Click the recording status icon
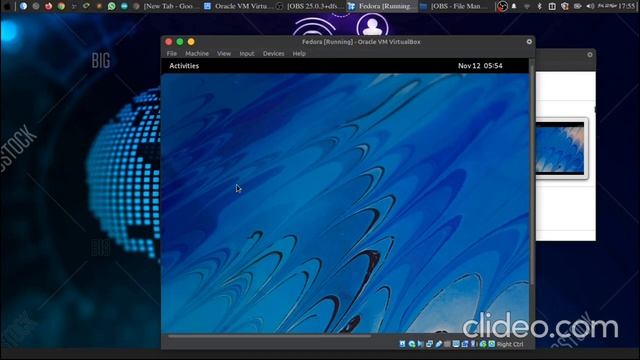Image resolution: width=640 pixels, height=360 pixels. [x=465, y=344]
